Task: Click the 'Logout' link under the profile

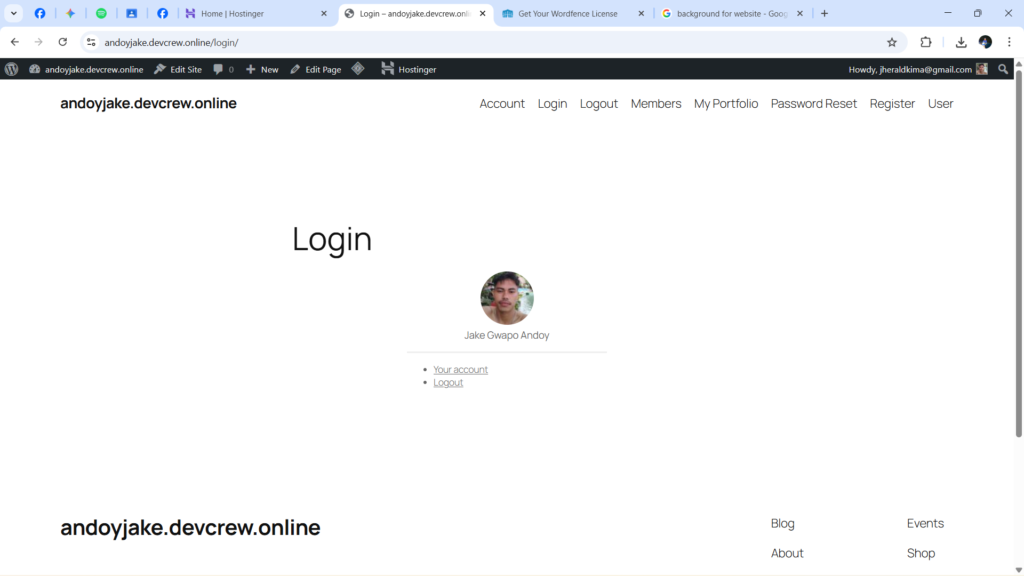Action: coord(448,383)
